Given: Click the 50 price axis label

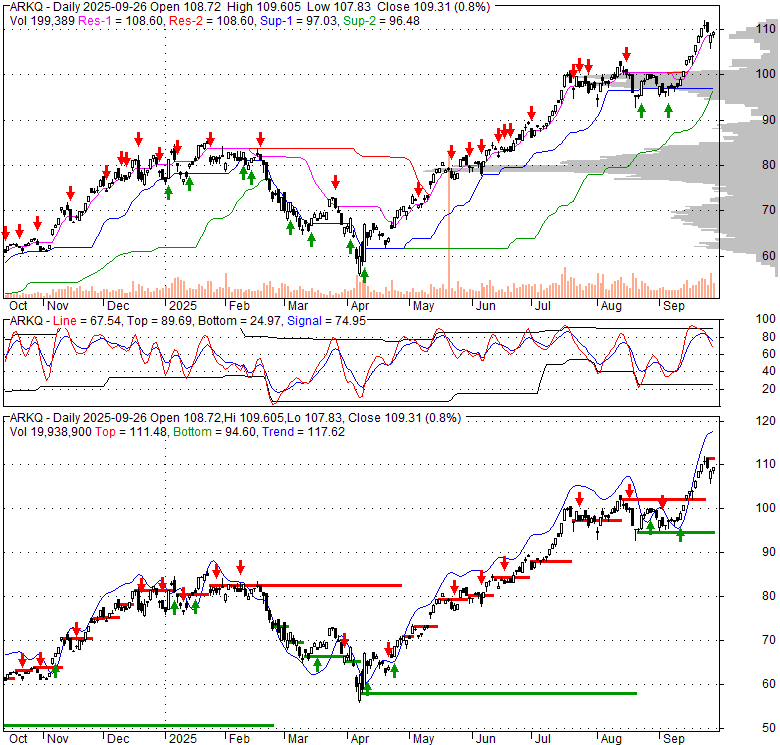Looking at the screenshot, I should [x=769, y=728].
